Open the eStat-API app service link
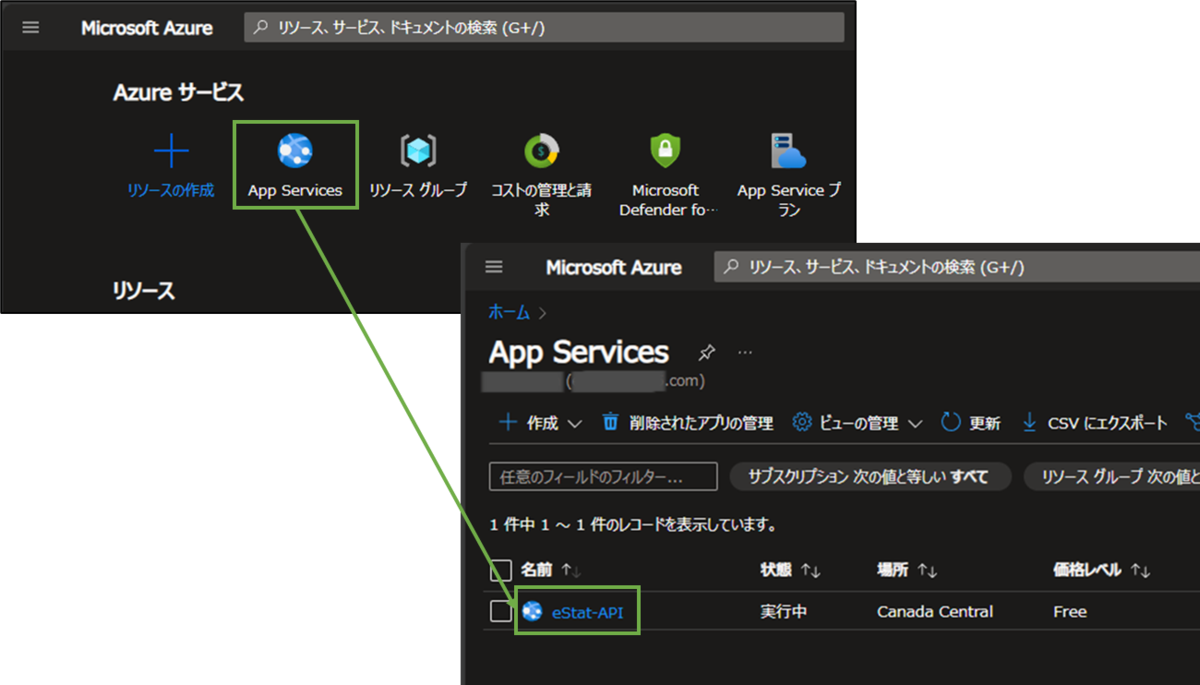This screenshot has height=685, width=1200. [x=587, y=612]
